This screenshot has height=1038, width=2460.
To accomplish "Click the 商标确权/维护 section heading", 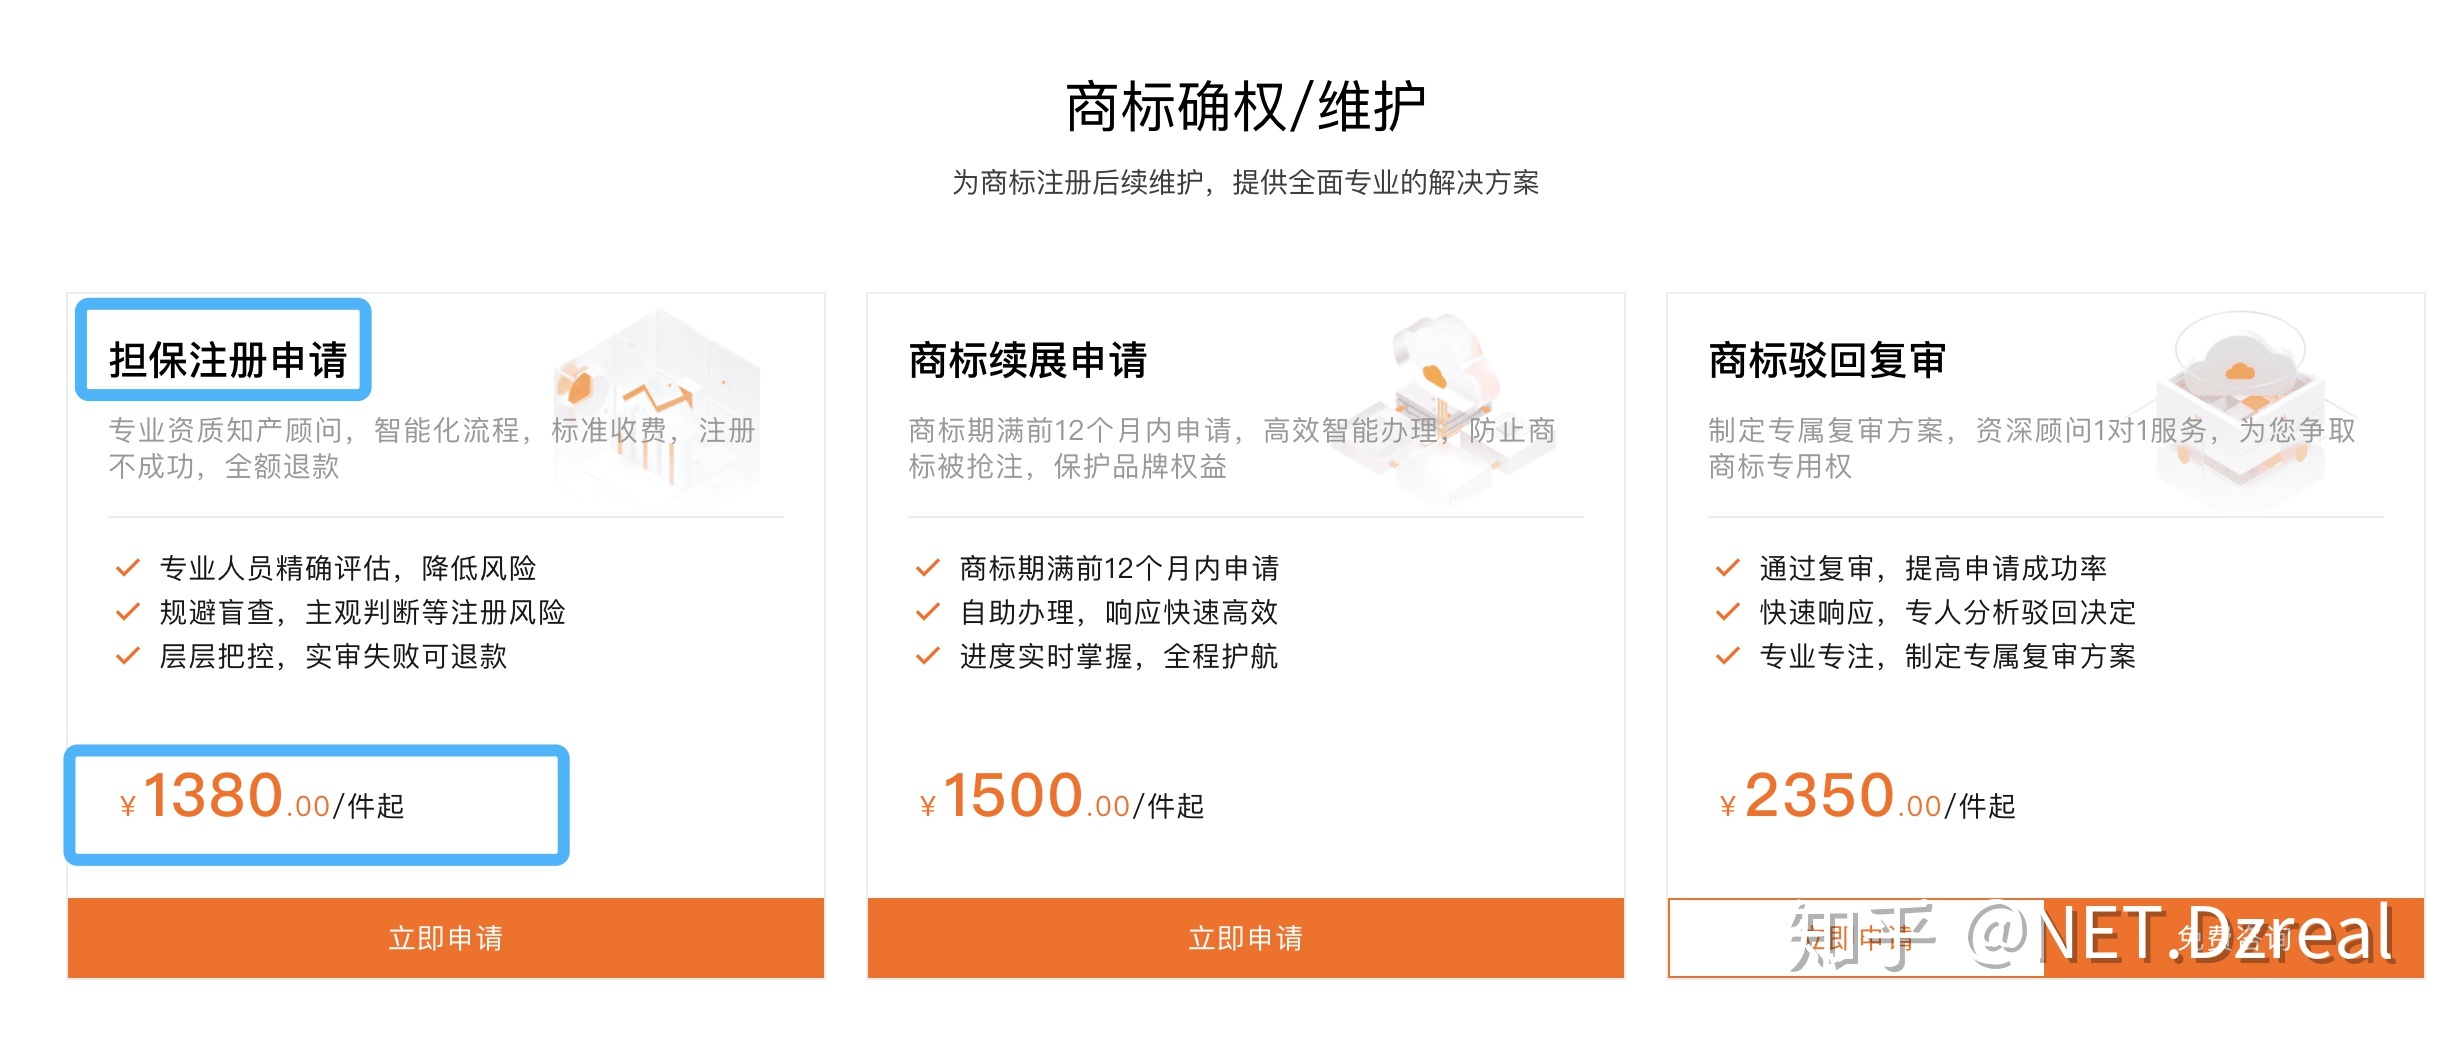I will [x=1245, y=107].
